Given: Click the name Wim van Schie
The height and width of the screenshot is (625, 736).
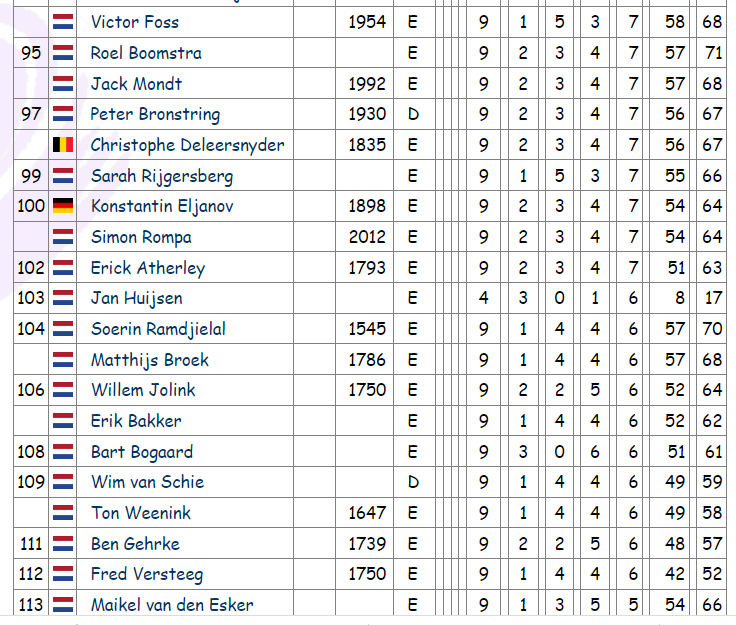Looking at the screenshot, I should (147, 482).
